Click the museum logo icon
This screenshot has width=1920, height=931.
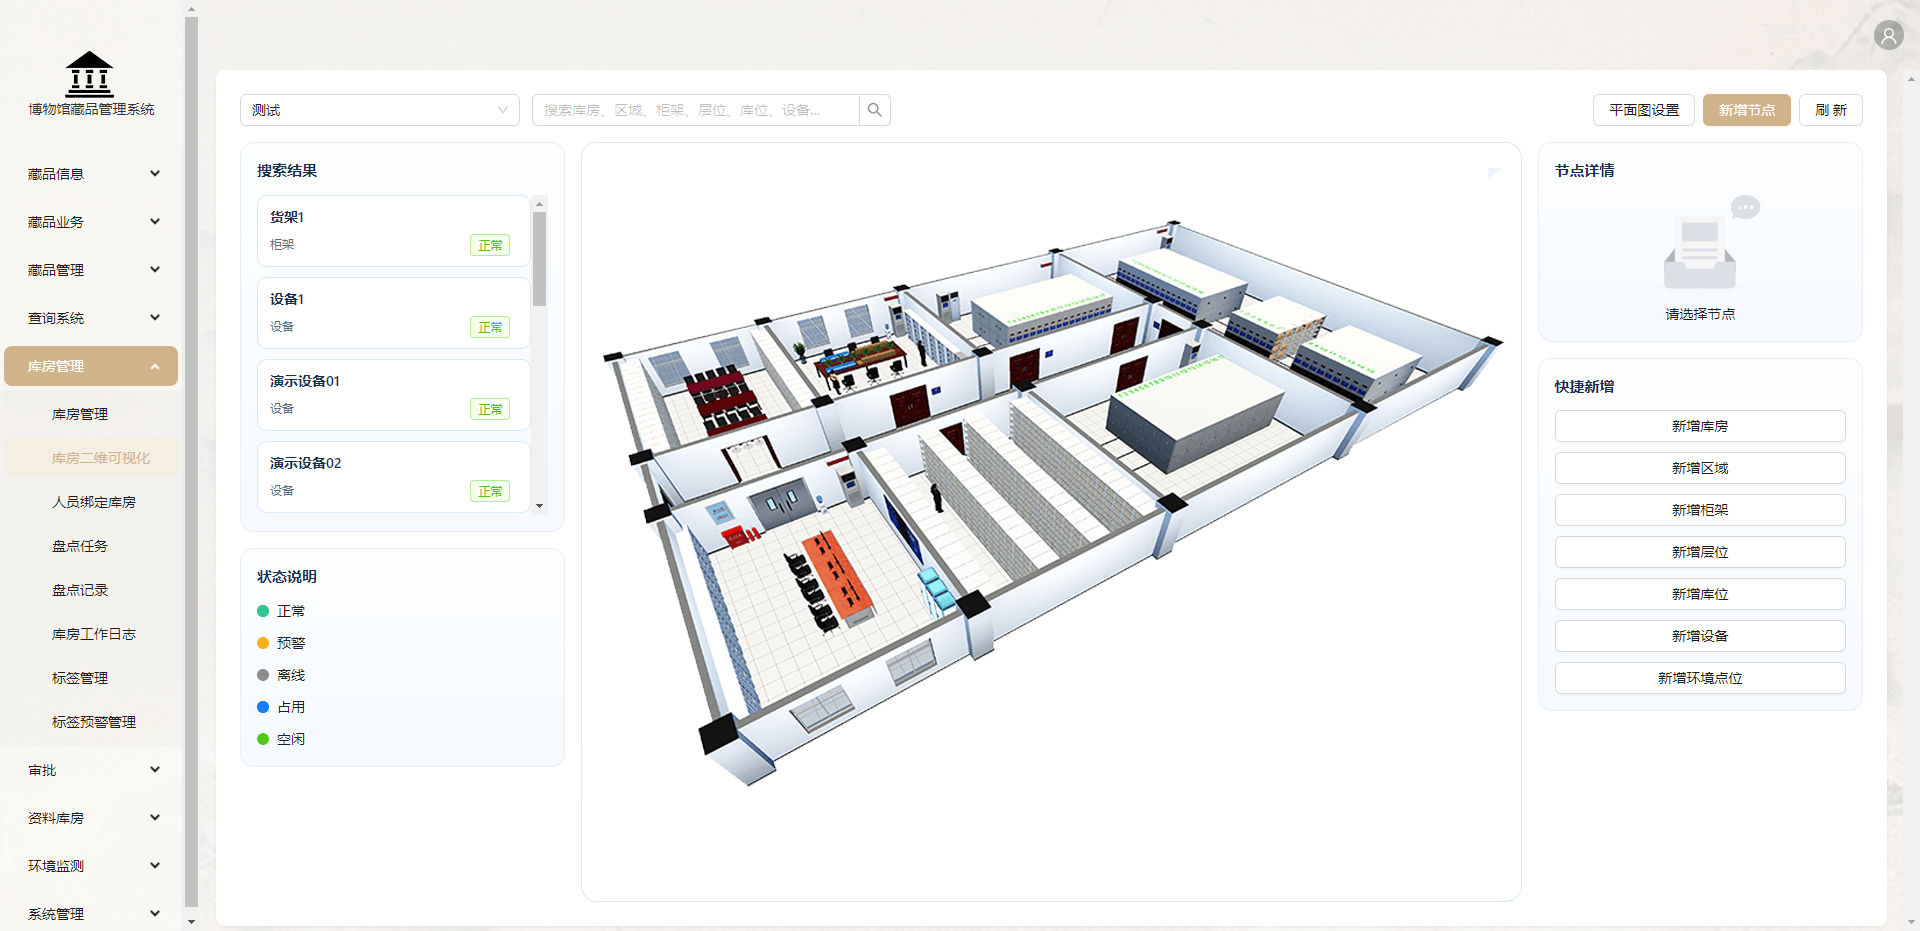point(90,74)
